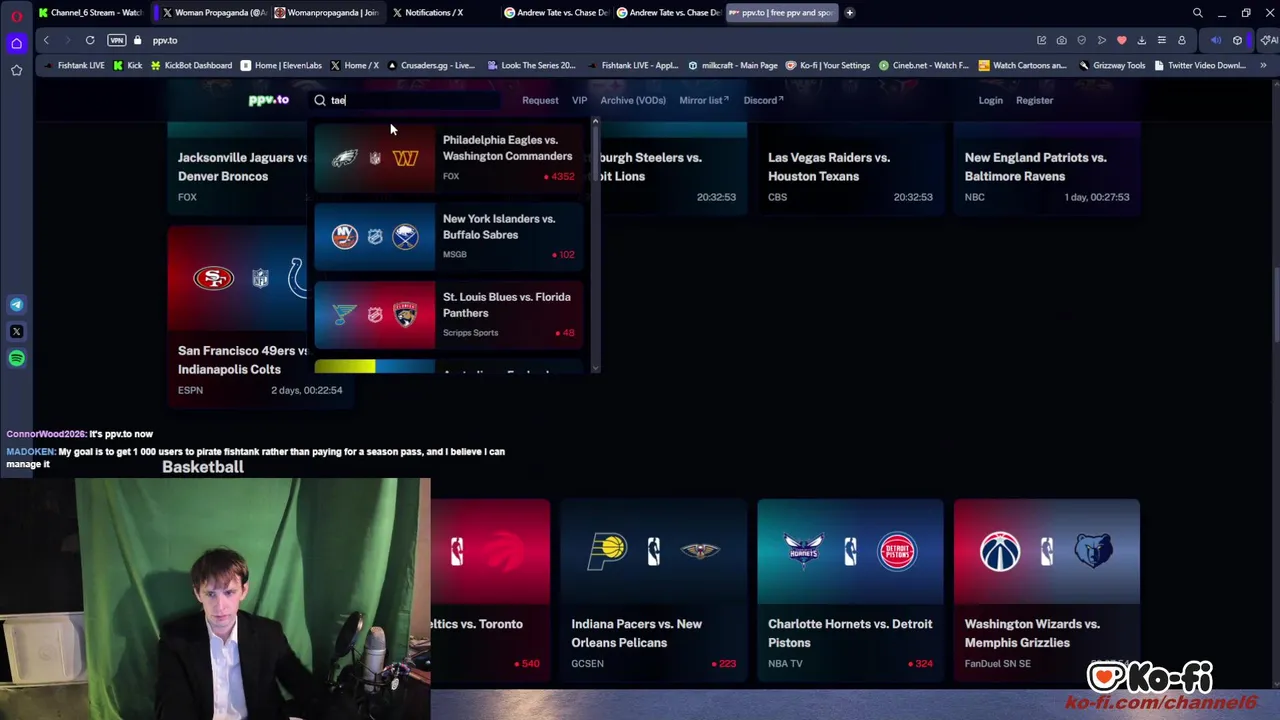The height and width of the screenshot is (720, 1280).
Task: Click the Register link
Action: (1034, 100)
